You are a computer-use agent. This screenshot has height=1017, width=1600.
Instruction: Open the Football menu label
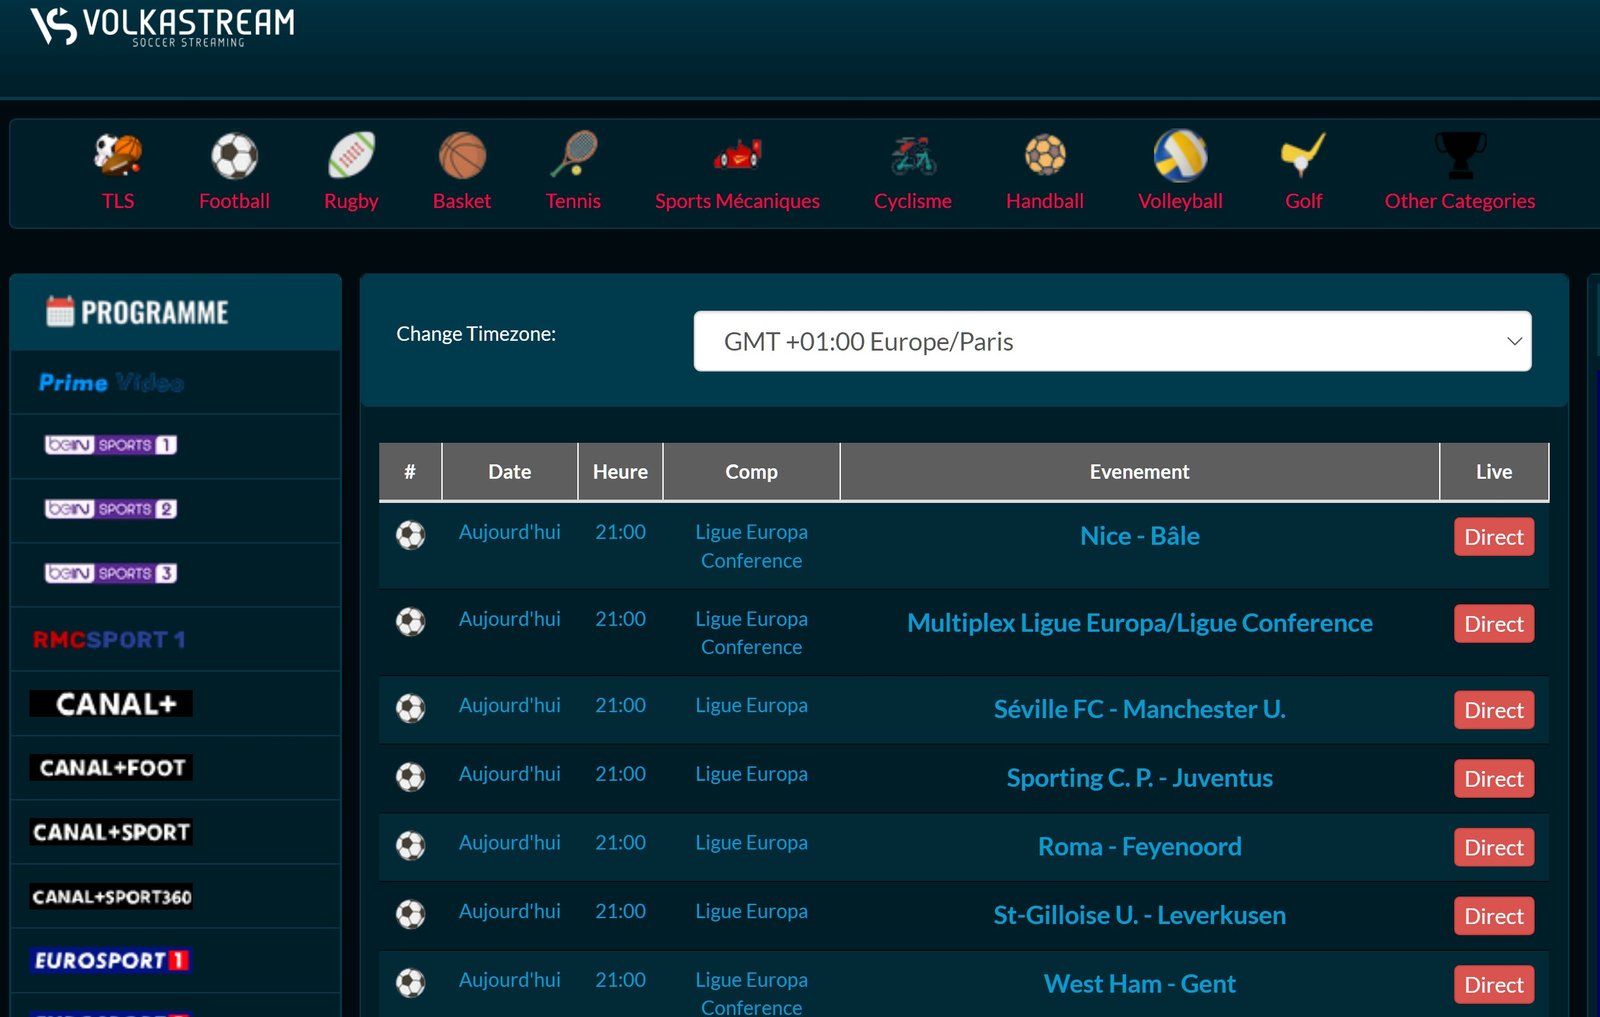(x=234, y=201)
